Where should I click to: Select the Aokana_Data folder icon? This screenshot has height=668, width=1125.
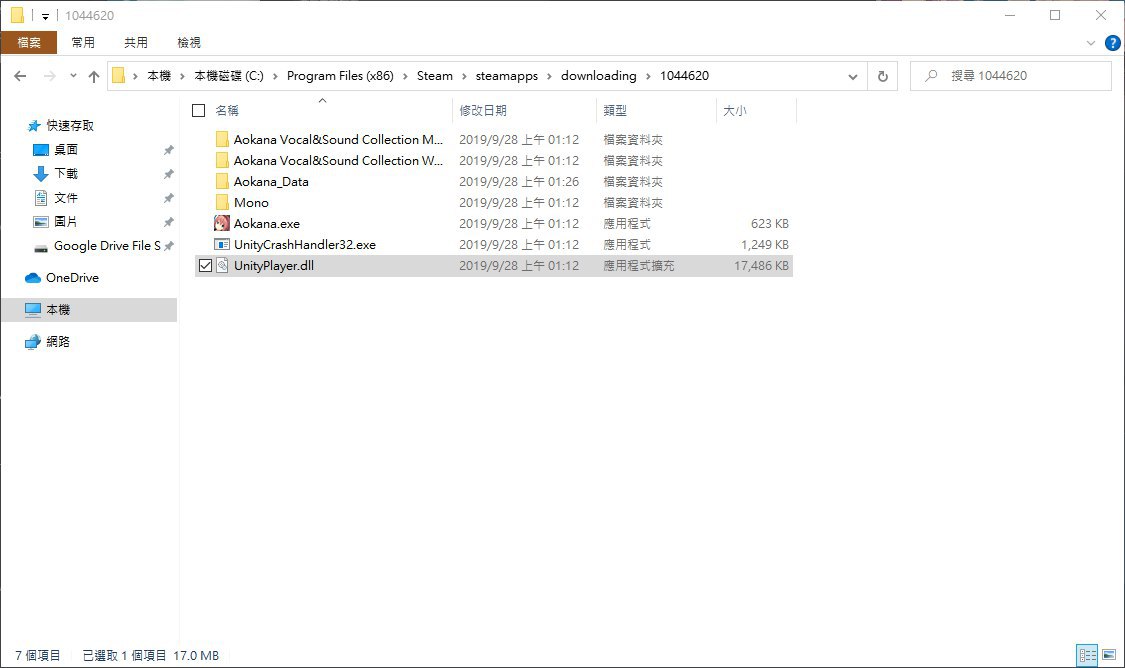(x=222, y=182)
